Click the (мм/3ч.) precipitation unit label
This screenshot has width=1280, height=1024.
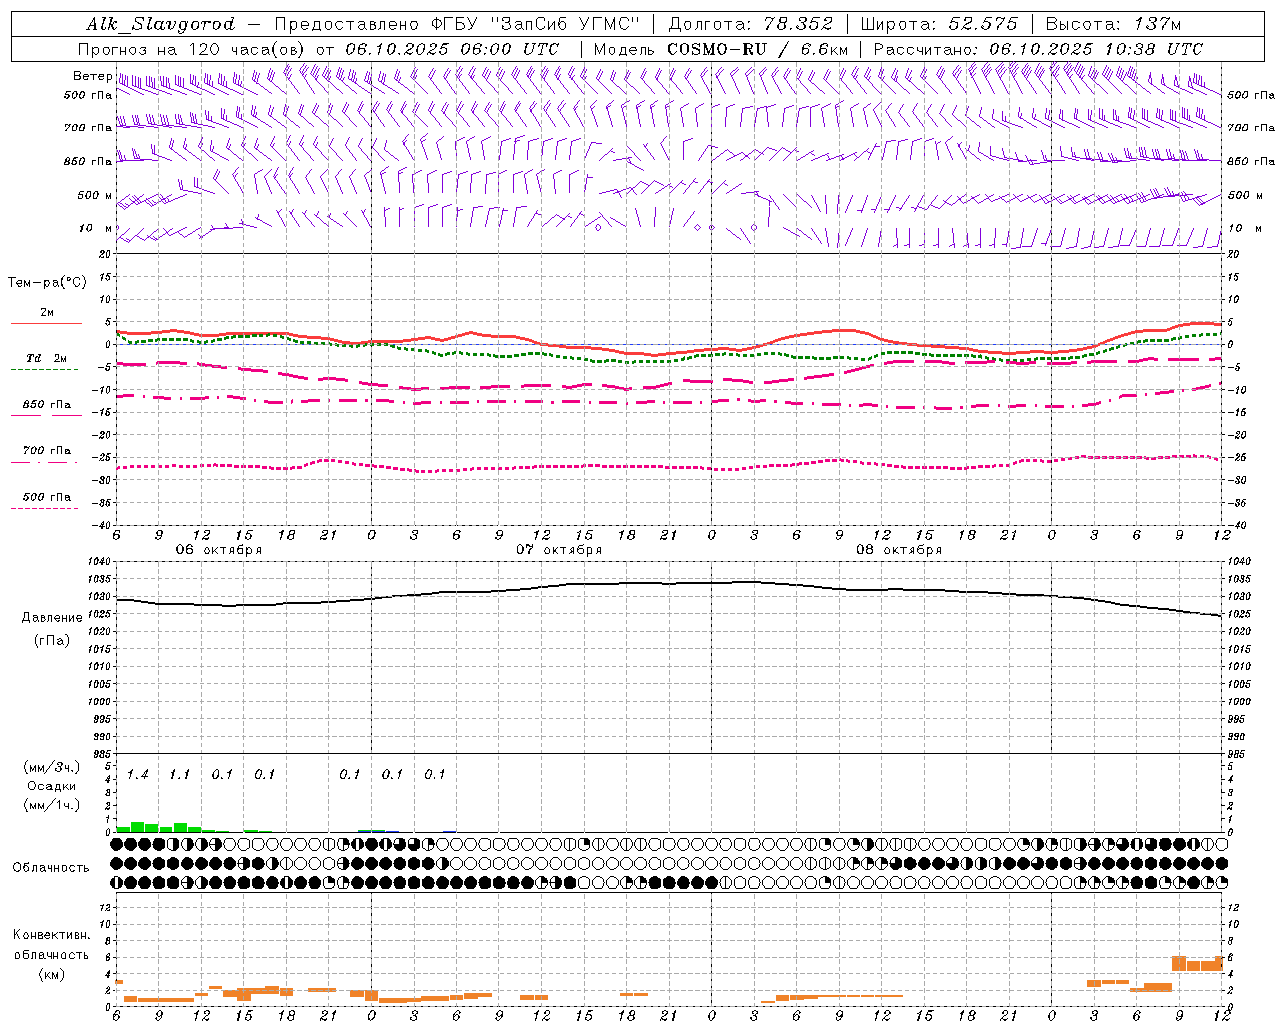click(x=51, y=767)
